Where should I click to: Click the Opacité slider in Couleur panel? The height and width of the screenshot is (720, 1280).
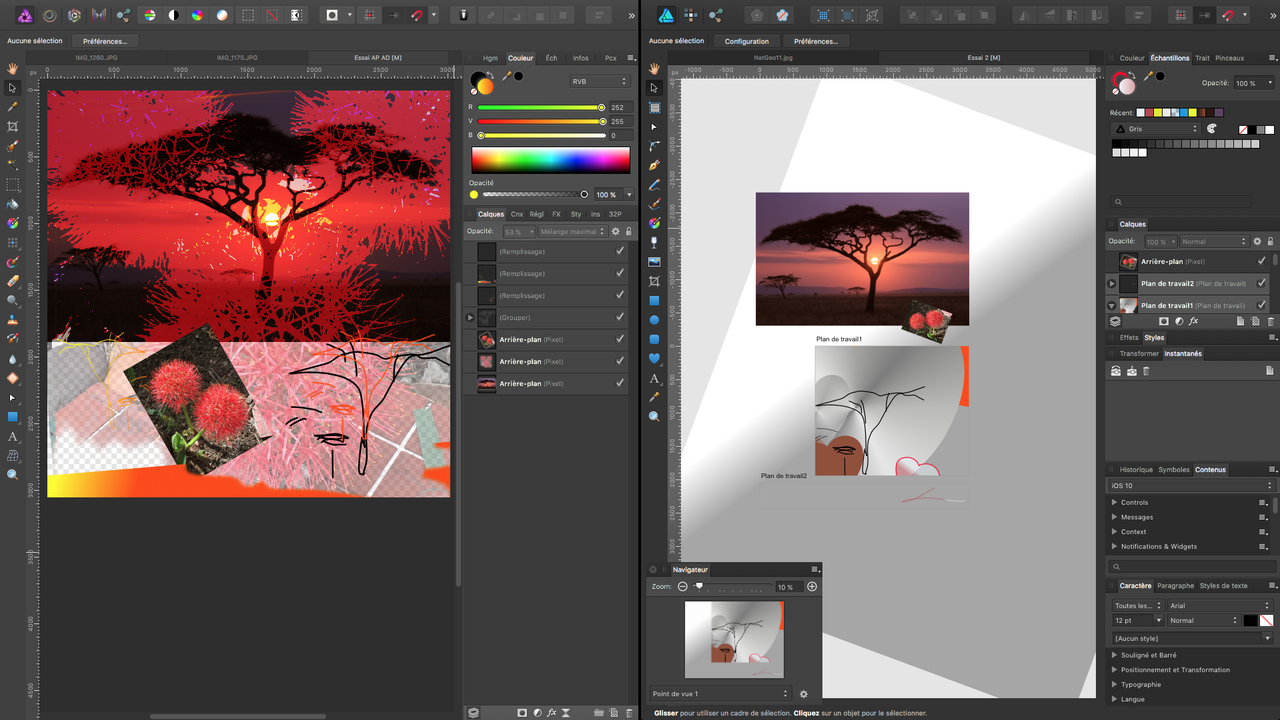coord(534,194)
